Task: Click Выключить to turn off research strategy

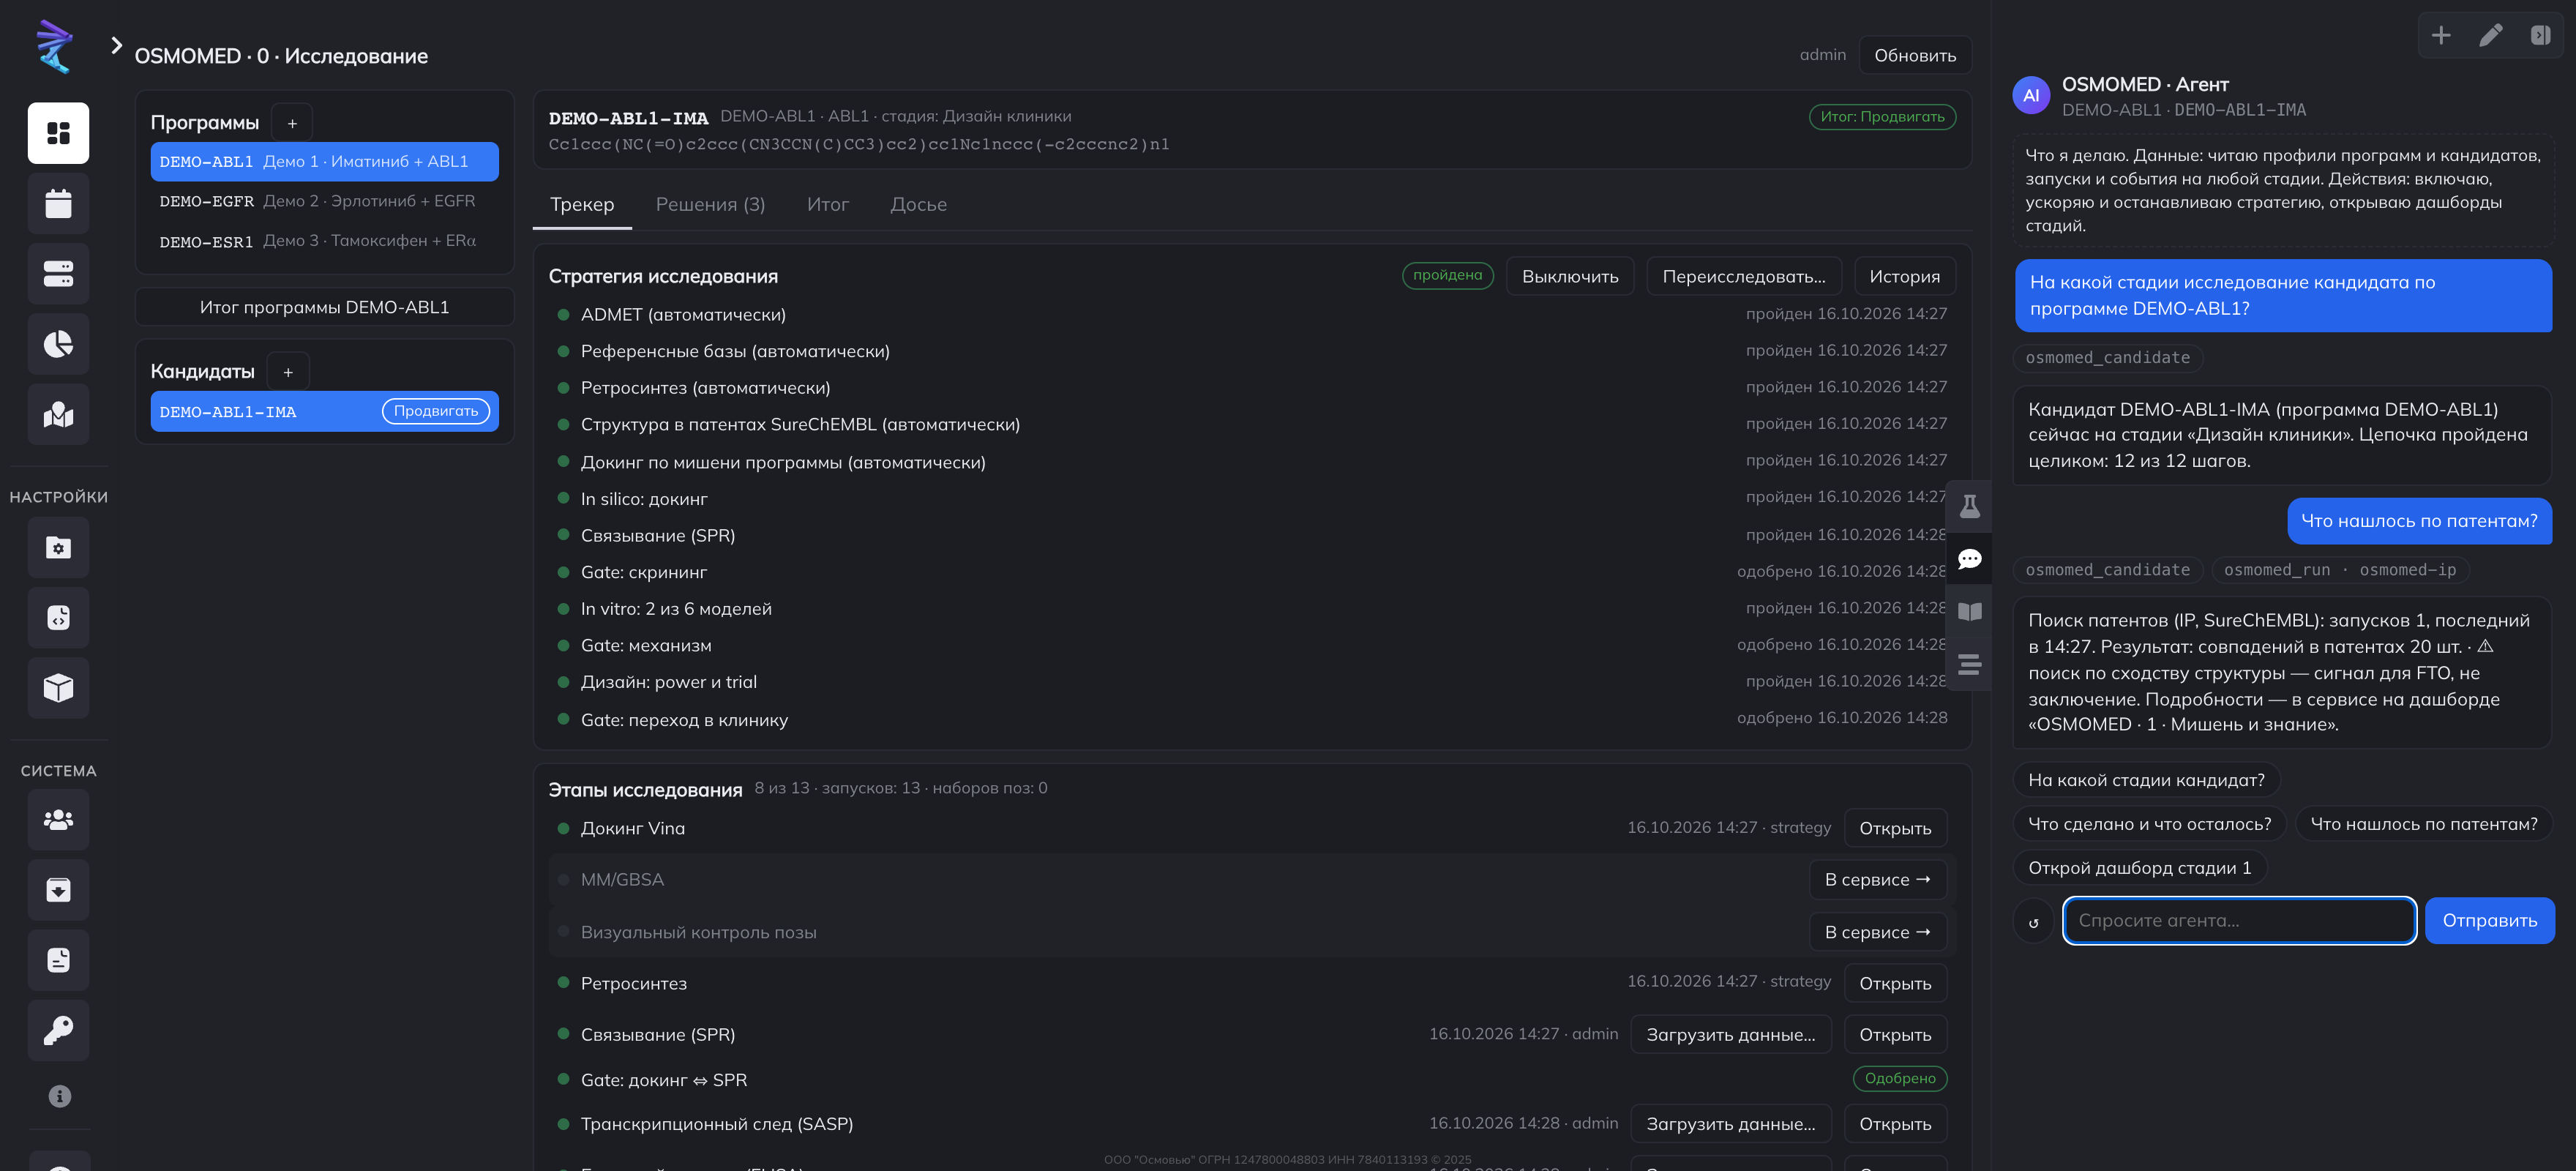Action: tap(1569, 277)
